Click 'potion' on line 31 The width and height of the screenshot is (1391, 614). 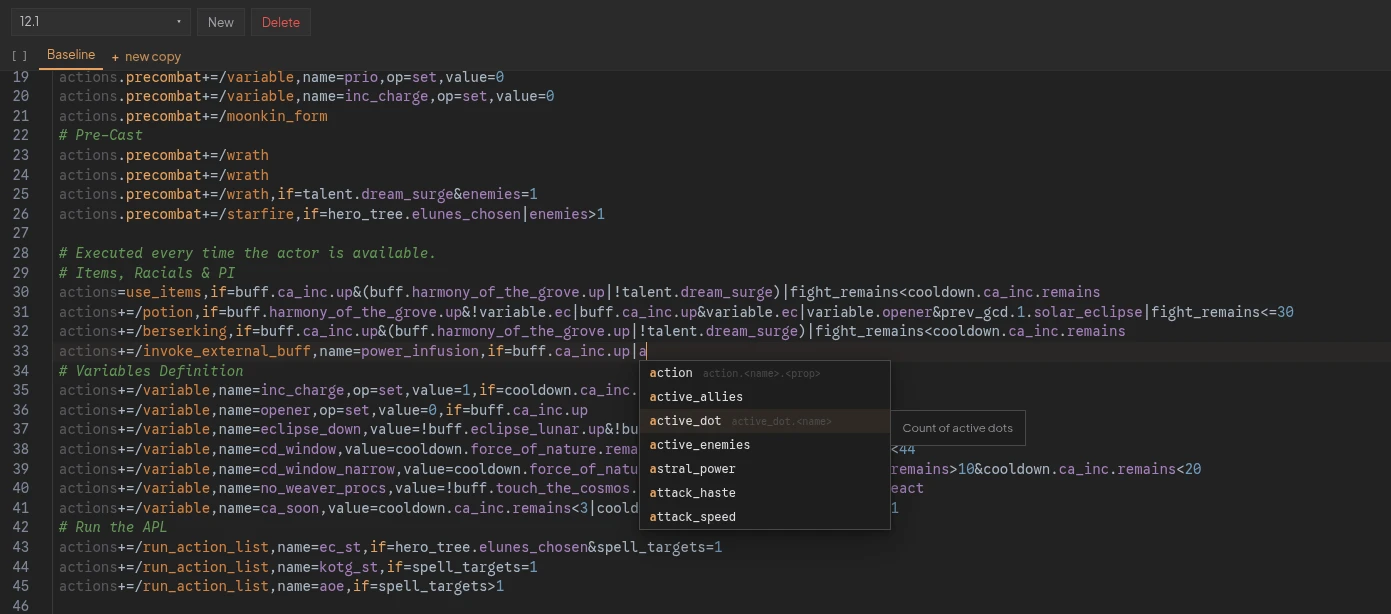[168, 312]
